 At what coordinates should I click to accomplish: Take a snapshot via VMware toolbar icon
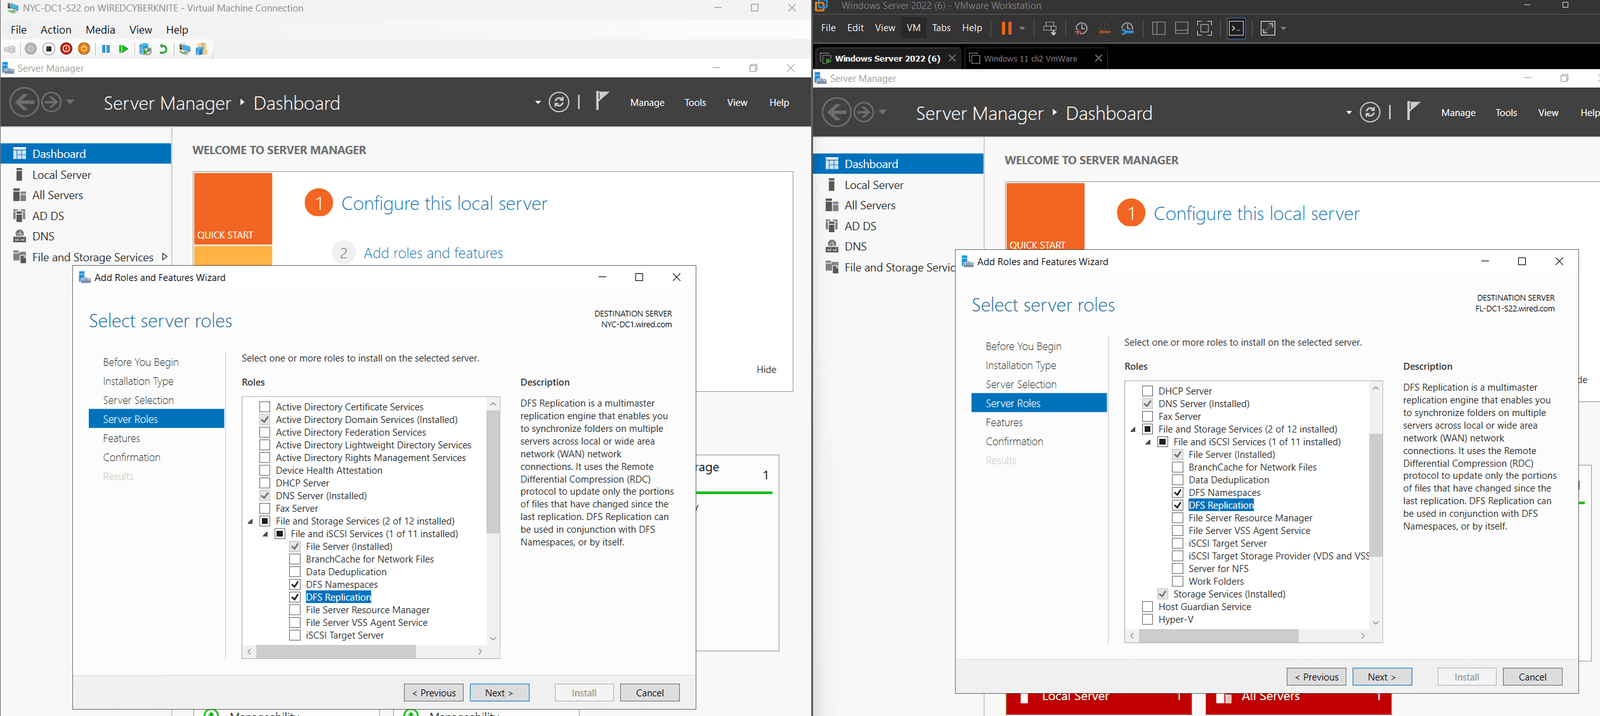click(1081, 28)
